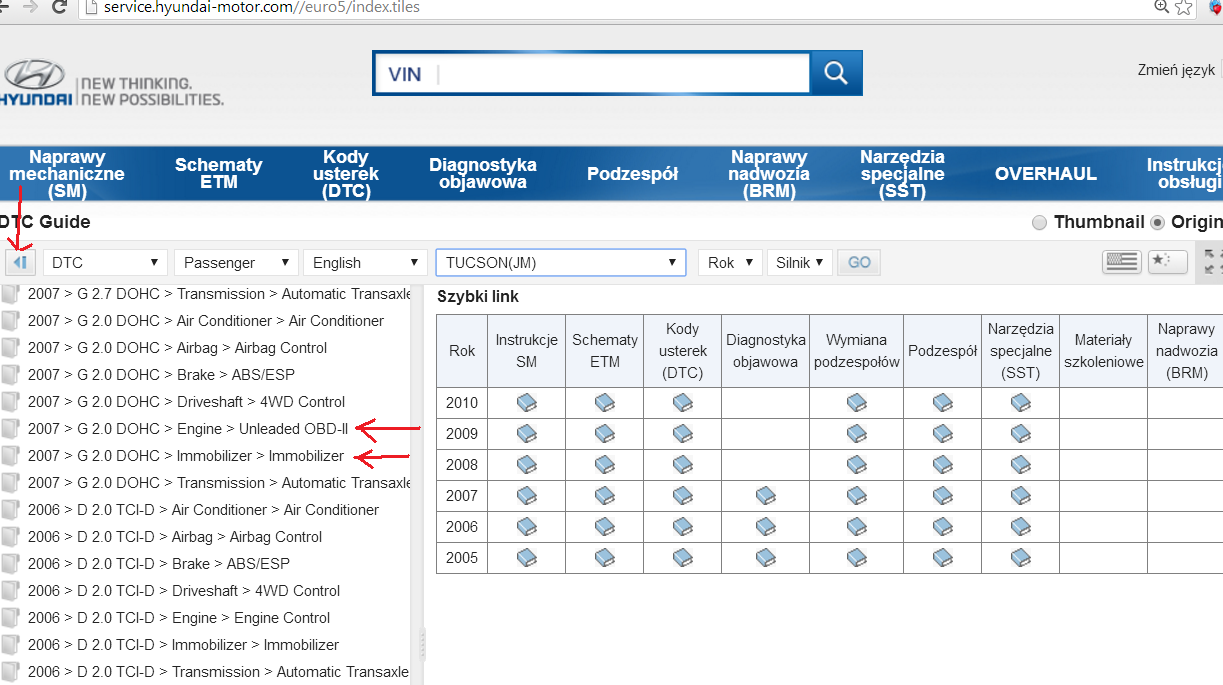
Task: Open 2007 G 2.0 DOHC Unleaded OBD-II
Action: click(x=188, y=428)
